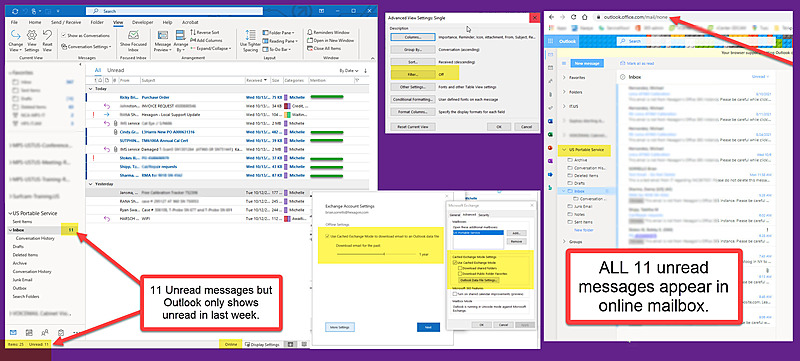The height and width of the screenshot is (361, 800).
Task: Switch to the Developer ribbon tab
Action: 142,22
